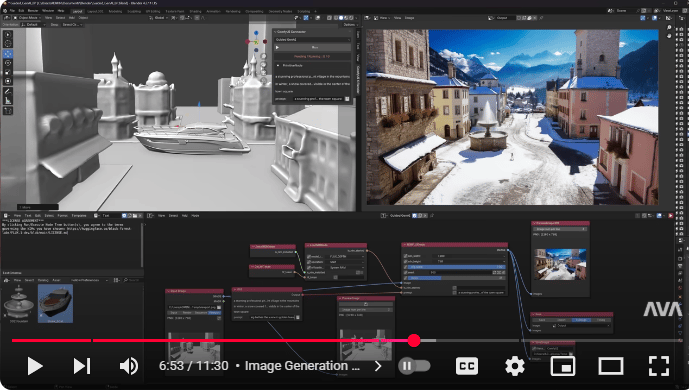Open Global transform orientation dropdown
Screen dimensions: 689x391
tap(159, 18)
